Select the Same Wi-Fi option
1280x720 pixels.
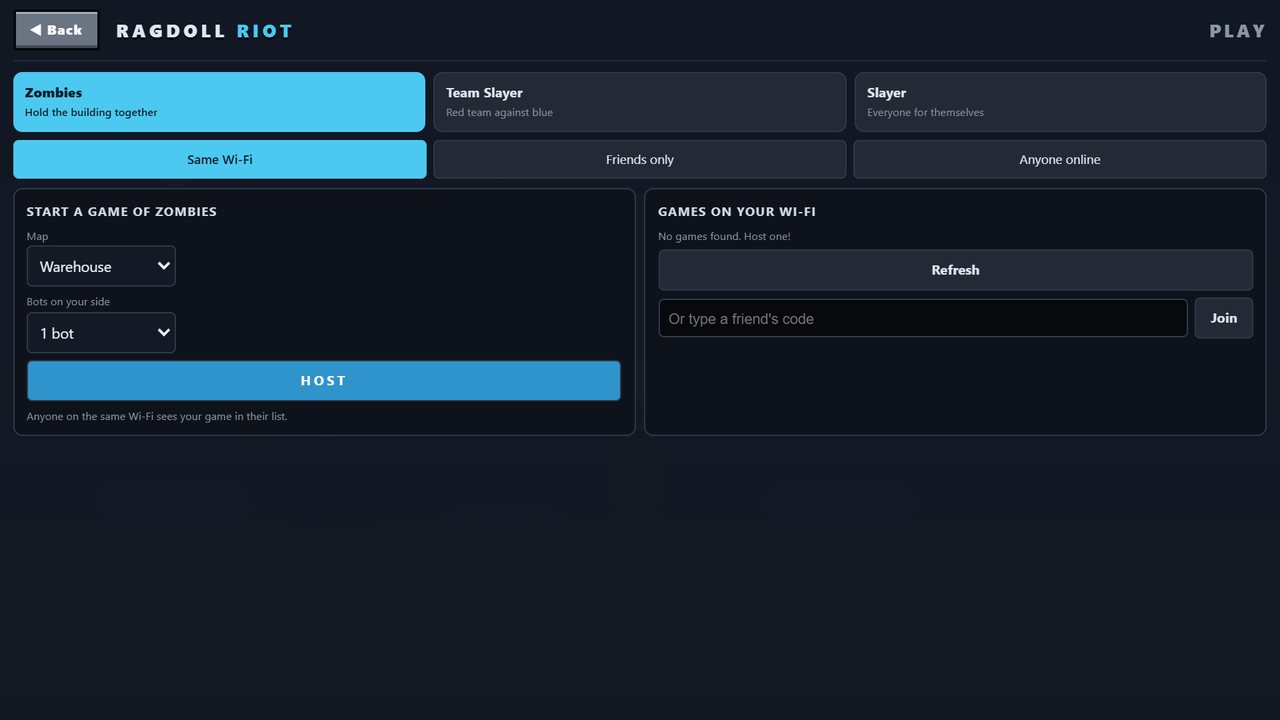coord(219,159)
